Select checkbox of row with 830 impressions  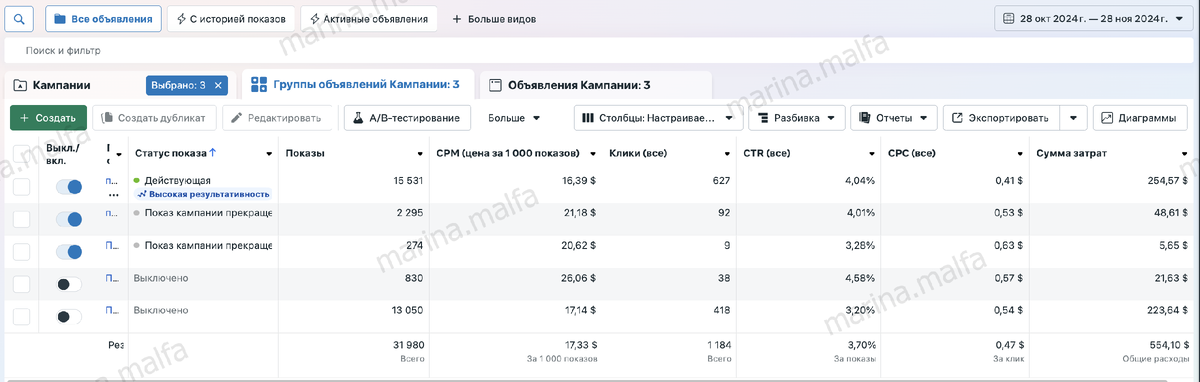(22, 284)
